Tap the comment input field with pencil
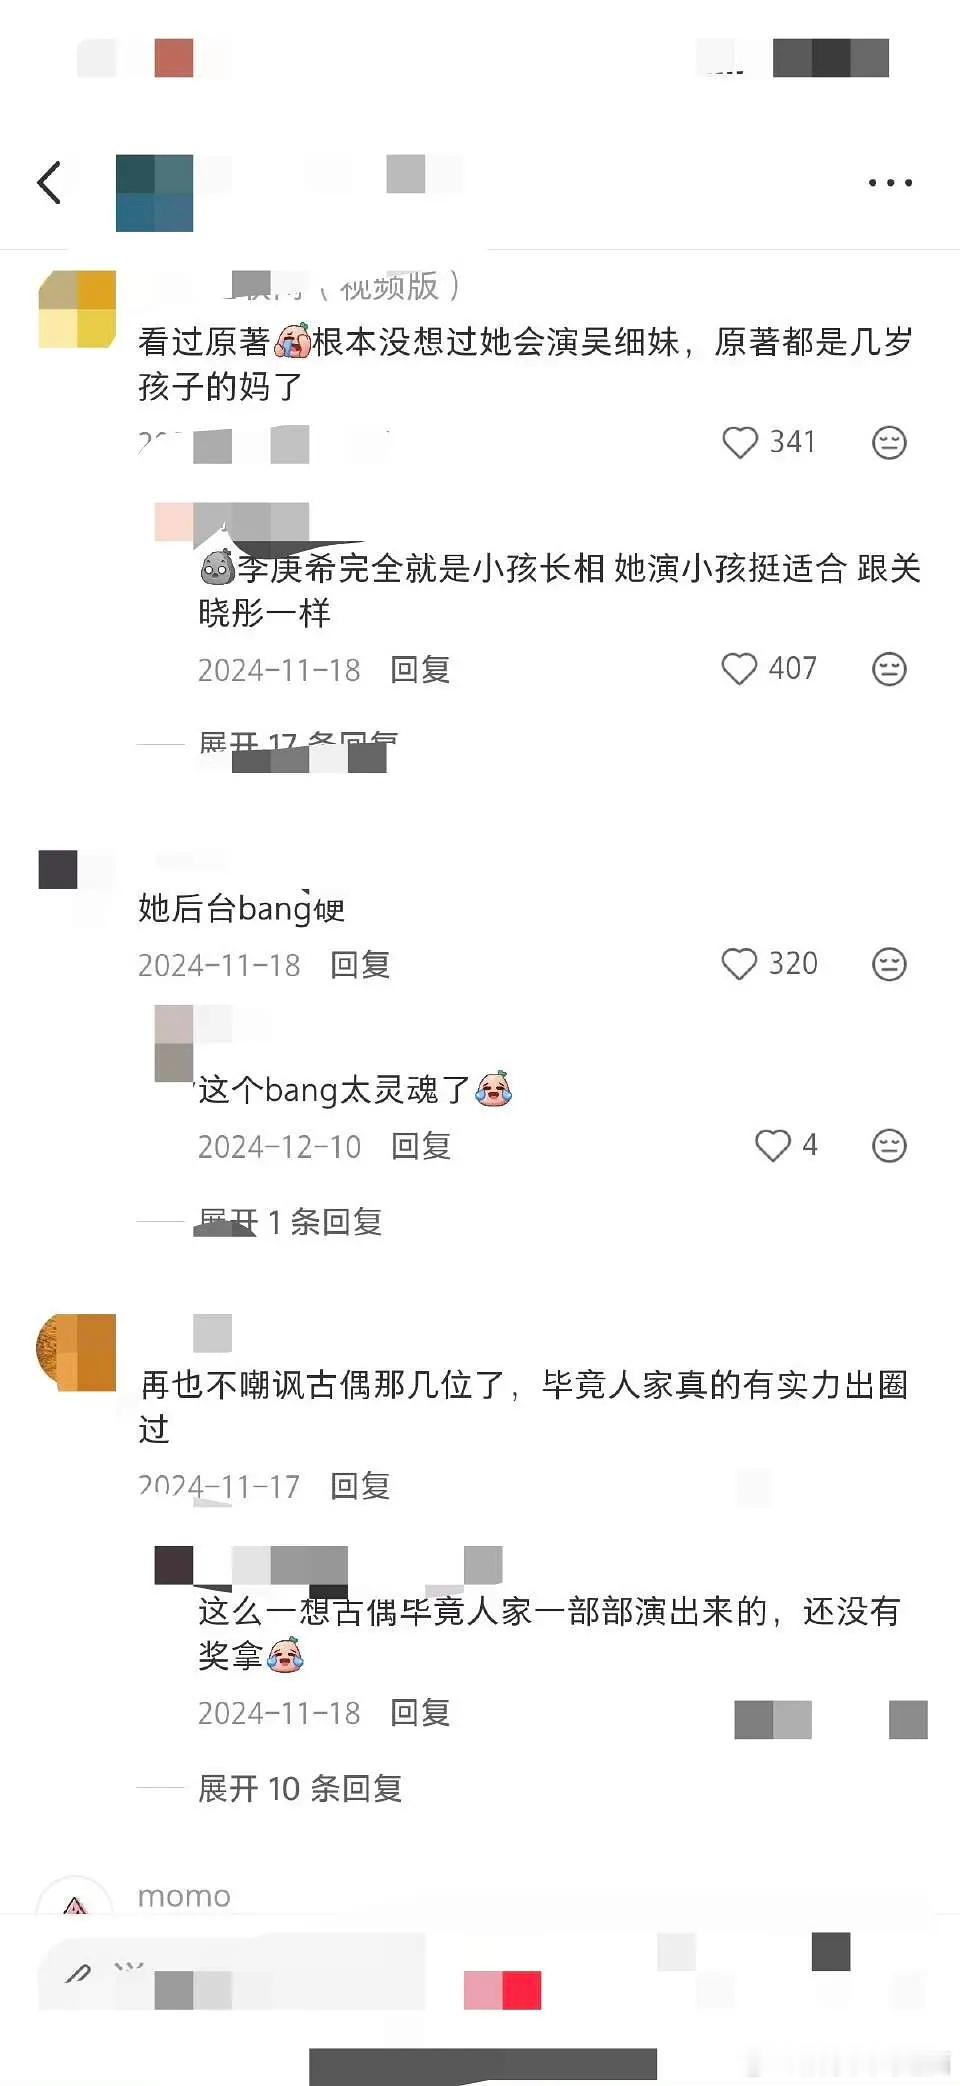This screenshot has height=2086, width=960. click(232, 1973)
